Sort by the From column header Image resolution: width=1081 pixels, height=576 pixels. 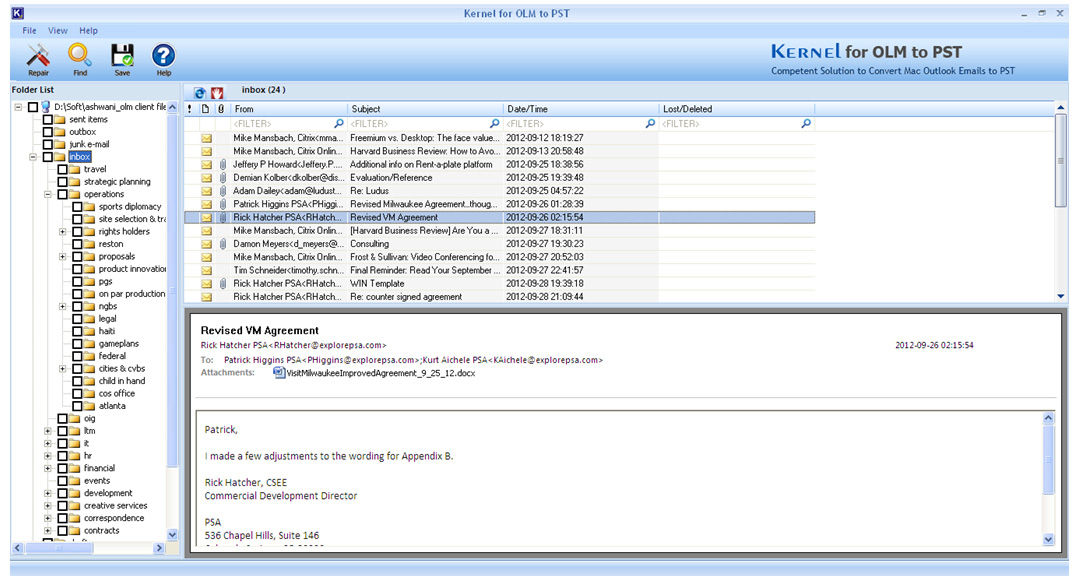[288, 109]
